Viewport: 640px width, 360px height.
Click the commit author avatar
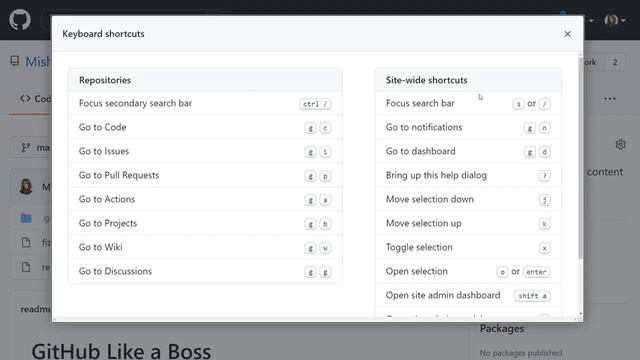26,187
